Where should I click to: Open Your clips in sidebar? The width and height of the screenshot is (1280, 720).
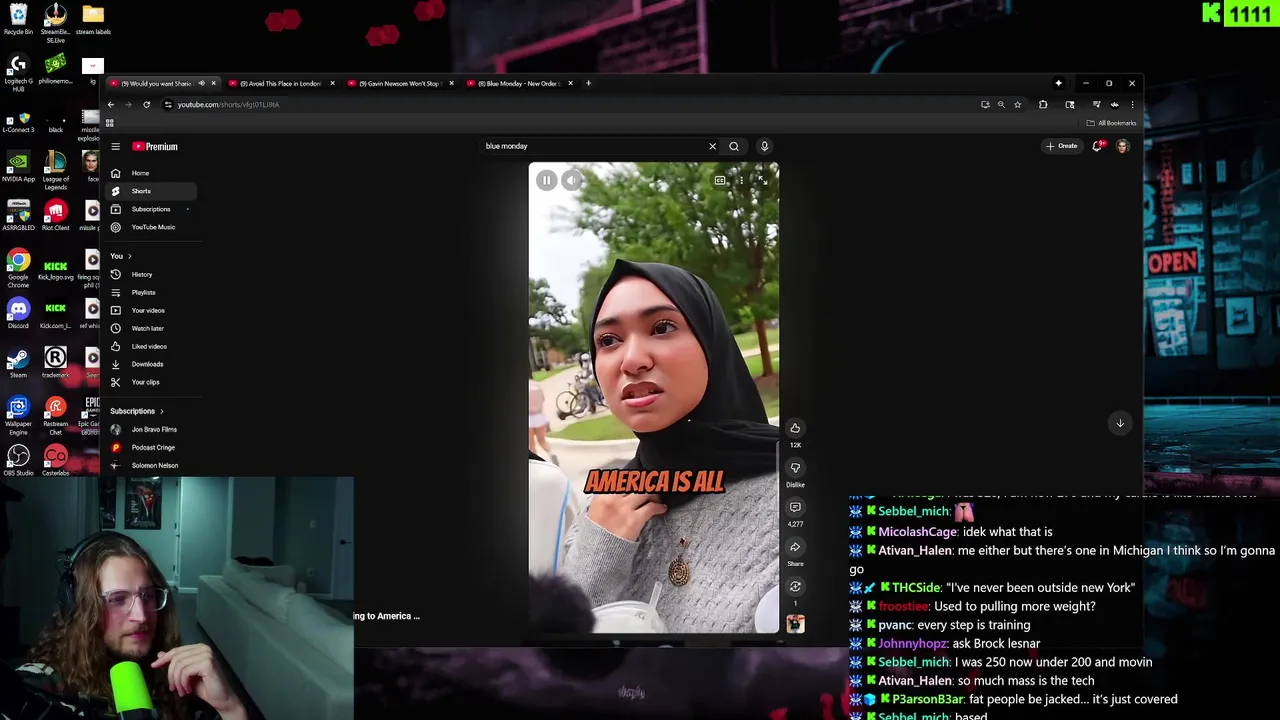point(153,382)
